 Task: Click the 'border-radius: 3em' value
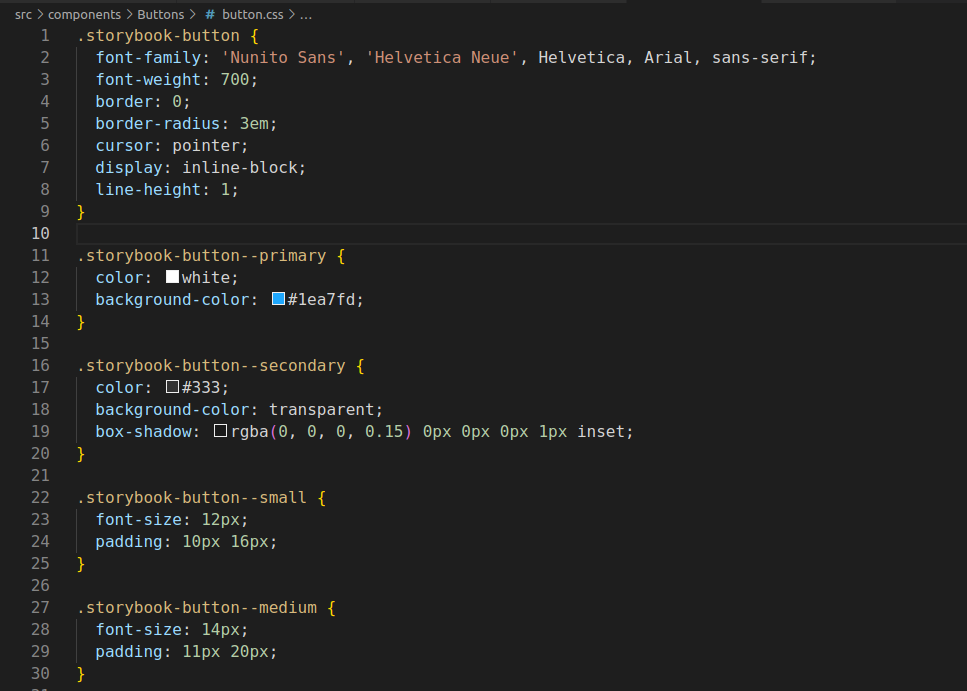click(x=255, y=123)
